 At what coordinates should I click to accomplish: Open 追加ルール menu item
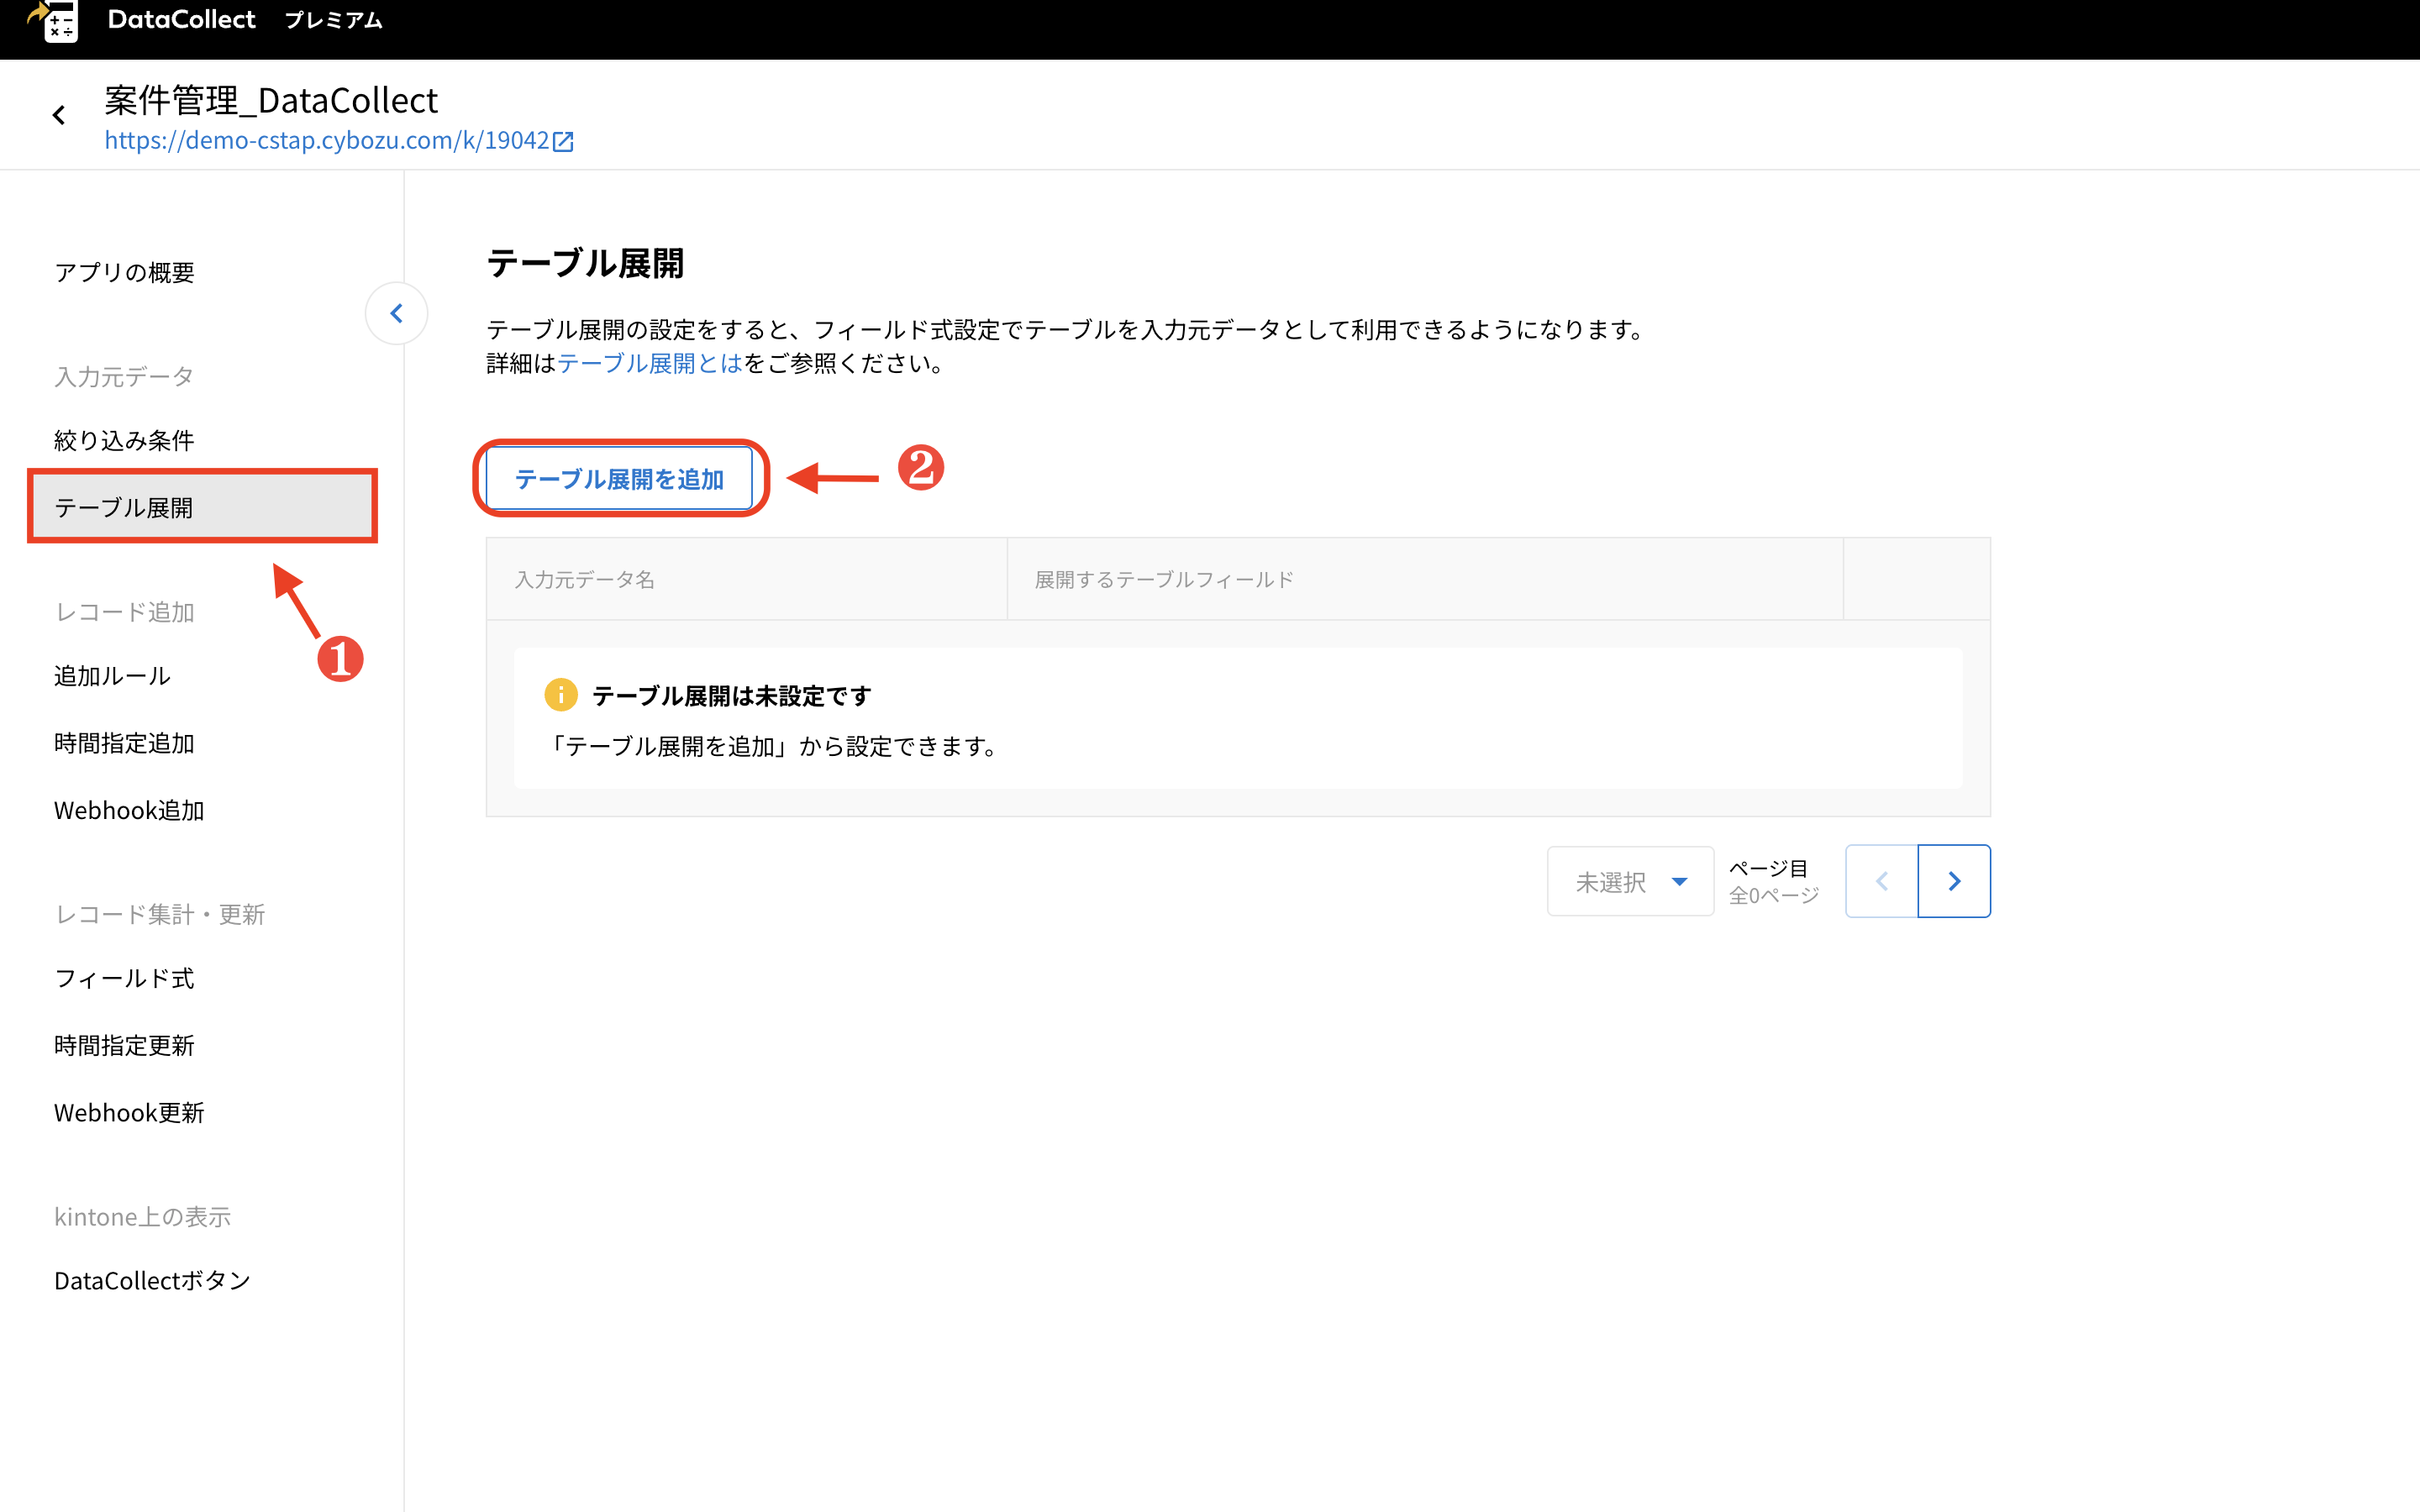[112, 676]
